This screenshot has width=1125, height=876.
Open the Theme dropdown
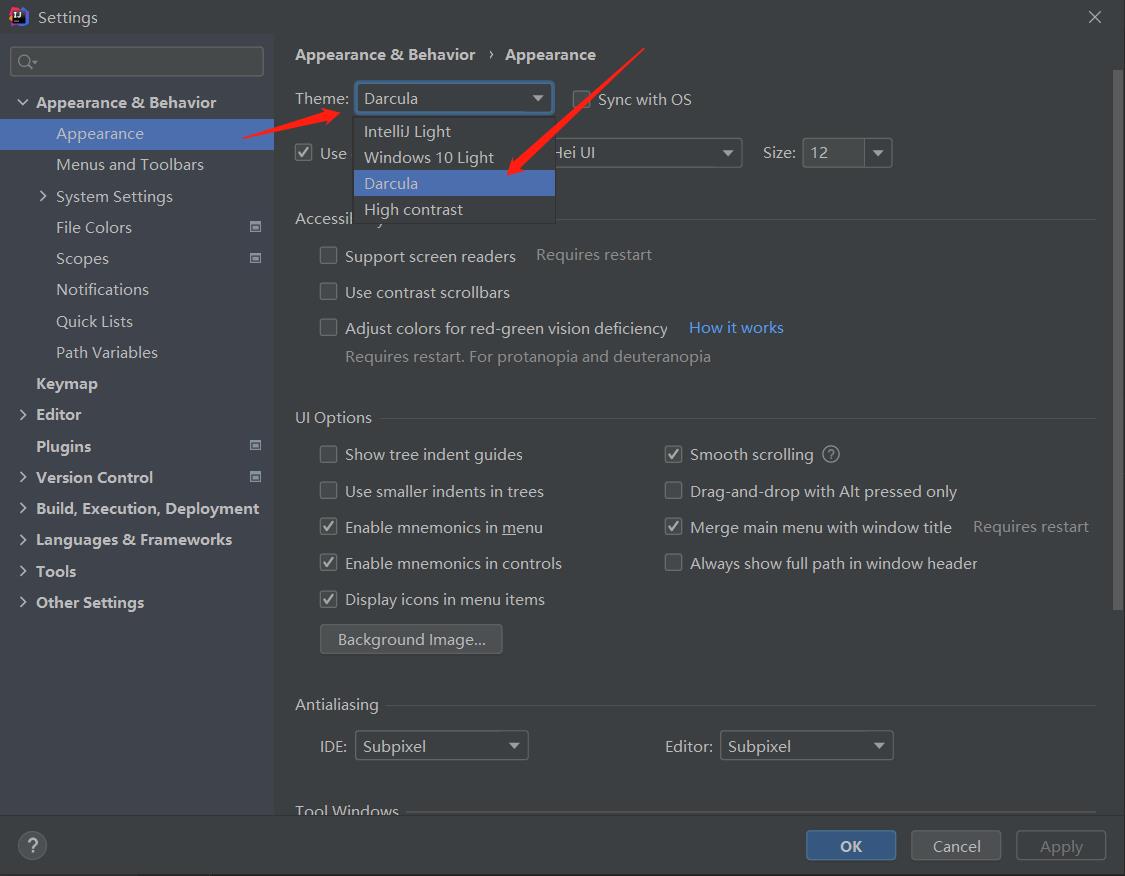click(x=454, y=98)
